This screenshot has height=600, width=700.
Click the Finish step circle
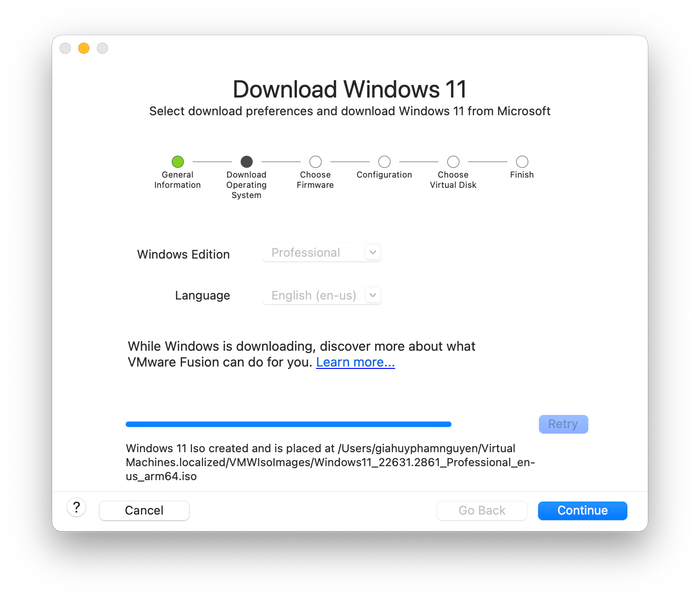point(522,161)
